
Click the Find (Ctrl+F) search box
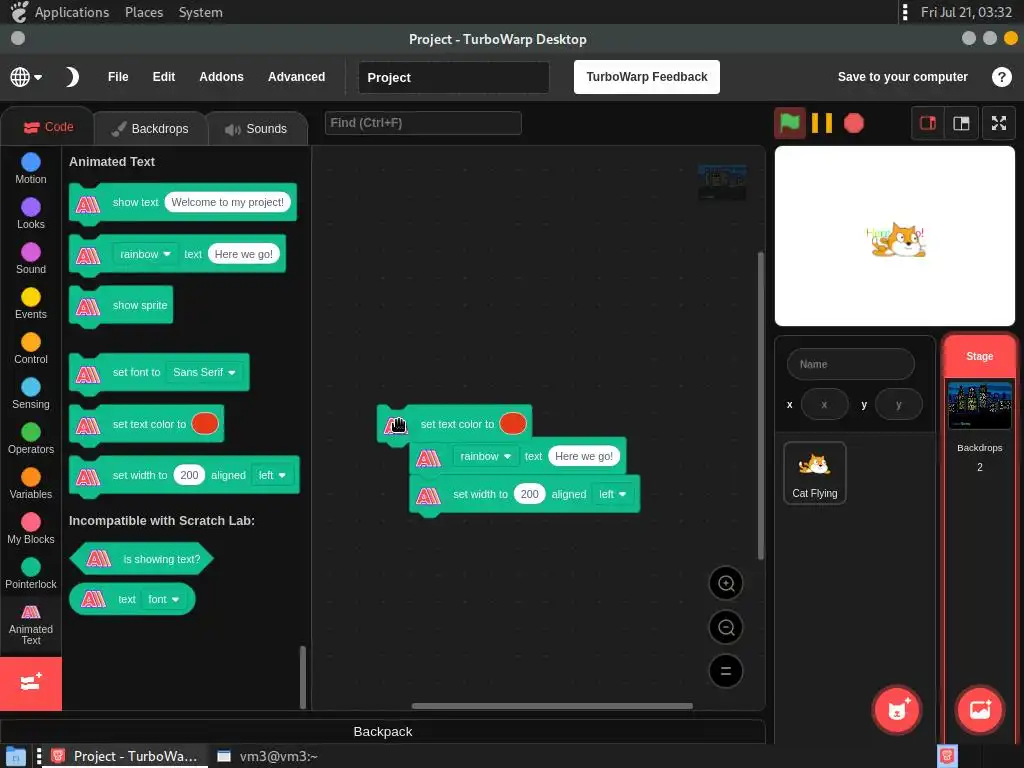tap(423, 123)
